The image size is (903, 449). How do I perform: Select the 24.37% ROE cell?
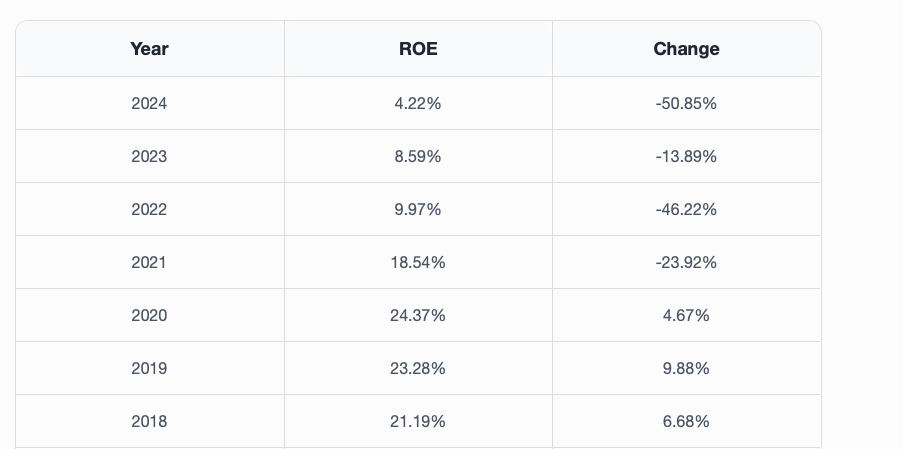[418, 315]
